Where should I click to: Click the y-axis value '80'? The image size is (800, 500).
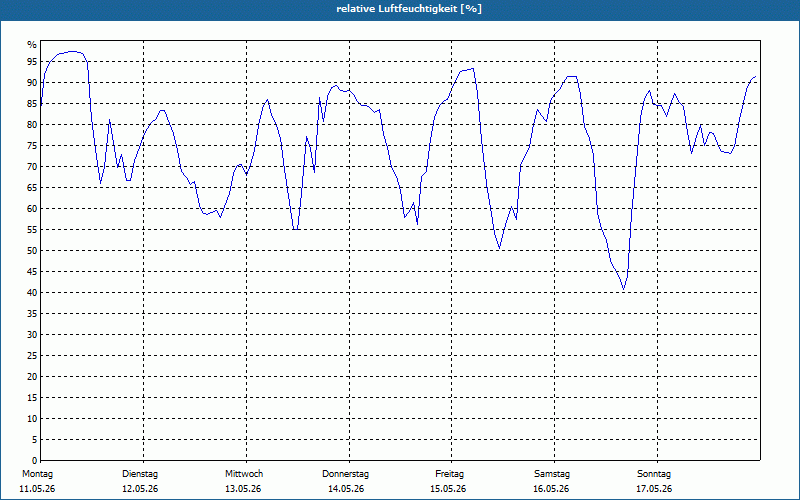coord(32,124)
